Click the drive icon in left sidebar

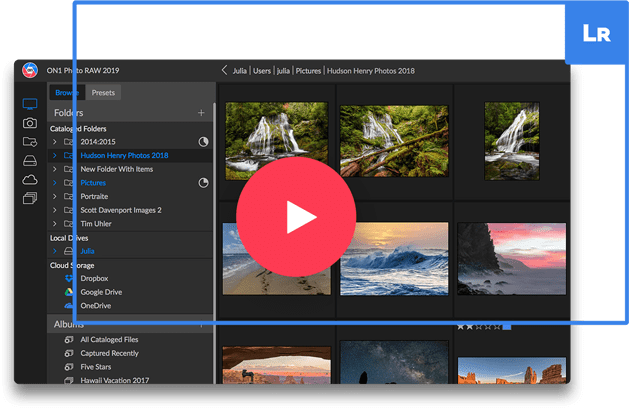click(30, 161)
